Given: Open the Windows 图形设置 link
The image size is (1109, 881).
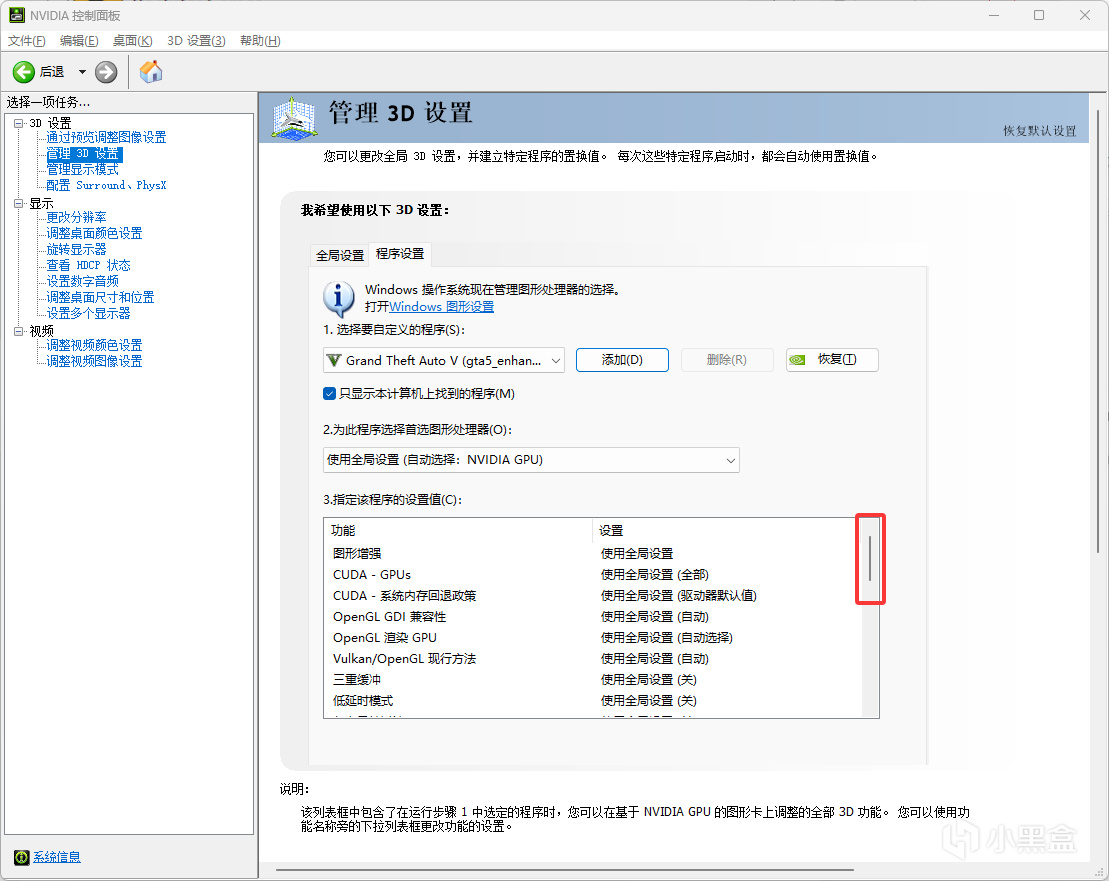Looking at the screenshot, I should (441, 307).
